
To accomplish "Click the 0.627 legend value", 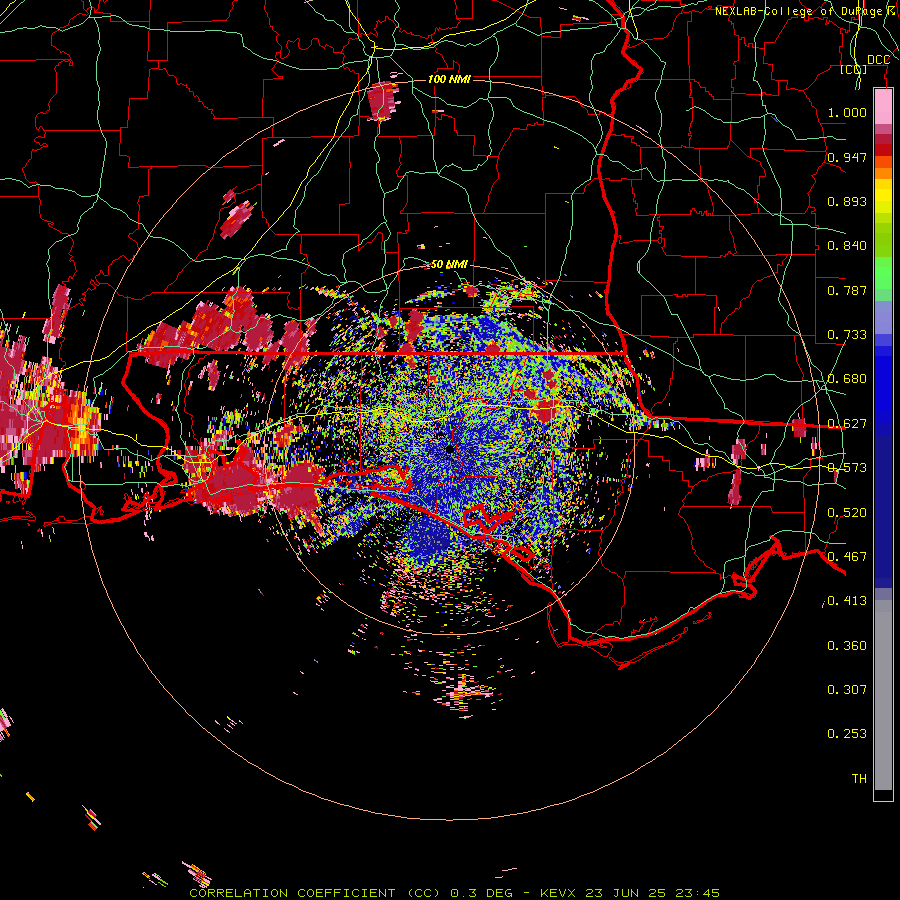I will [x=847, y=424].
